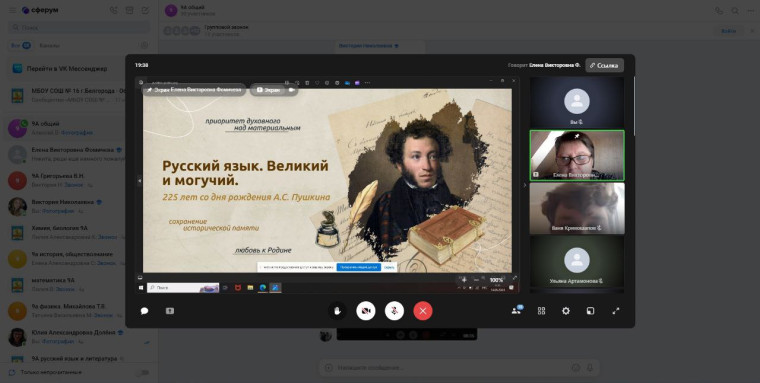Attach a file to the message
The width and height of the screenshot is (760, 383).
[329, 368]
